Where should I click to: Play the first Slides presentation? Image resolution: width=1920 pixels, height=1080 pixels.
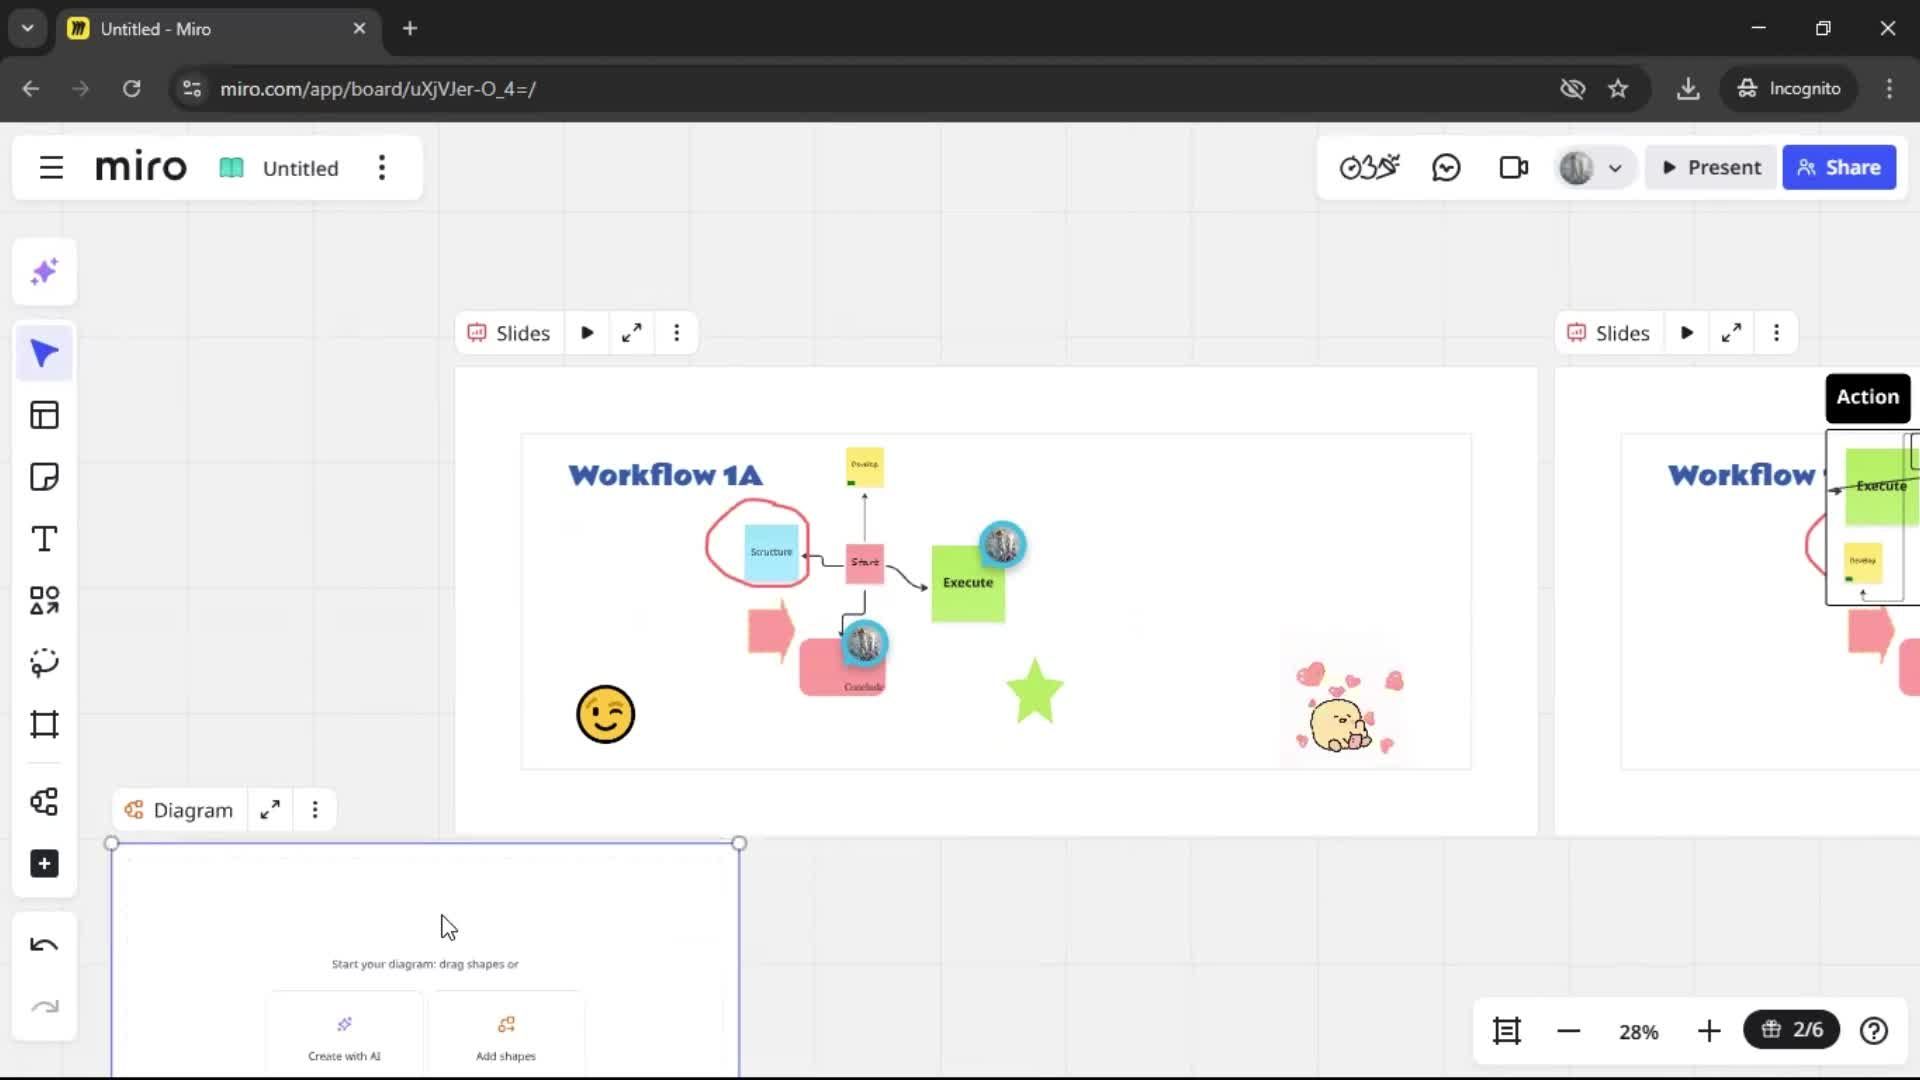click(587, 333)
